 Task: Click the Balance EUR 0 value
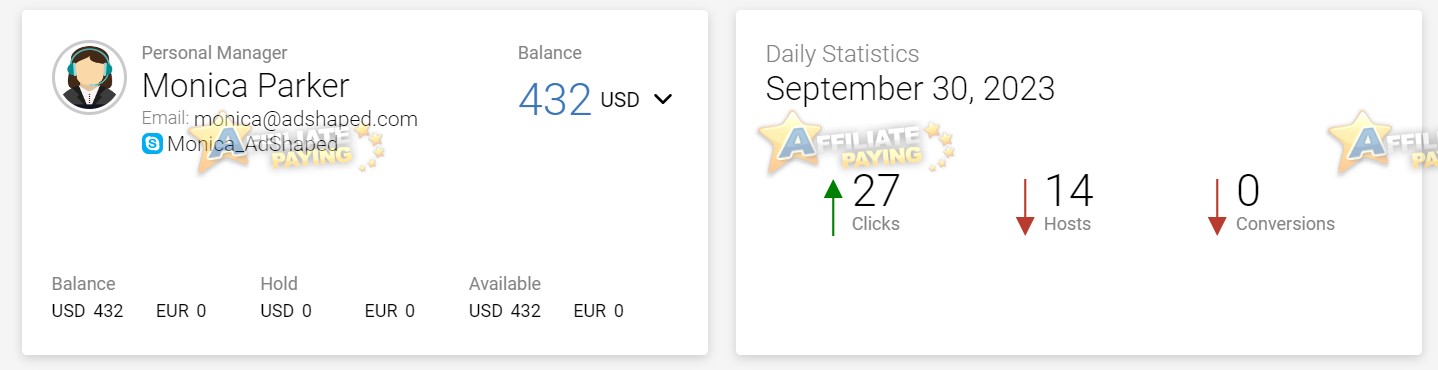click(x=181, y=311)
